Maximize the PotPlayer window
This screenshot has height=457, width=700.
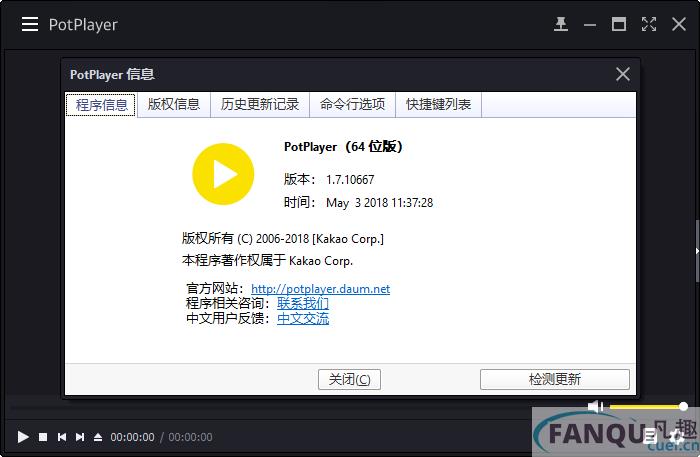619,24
